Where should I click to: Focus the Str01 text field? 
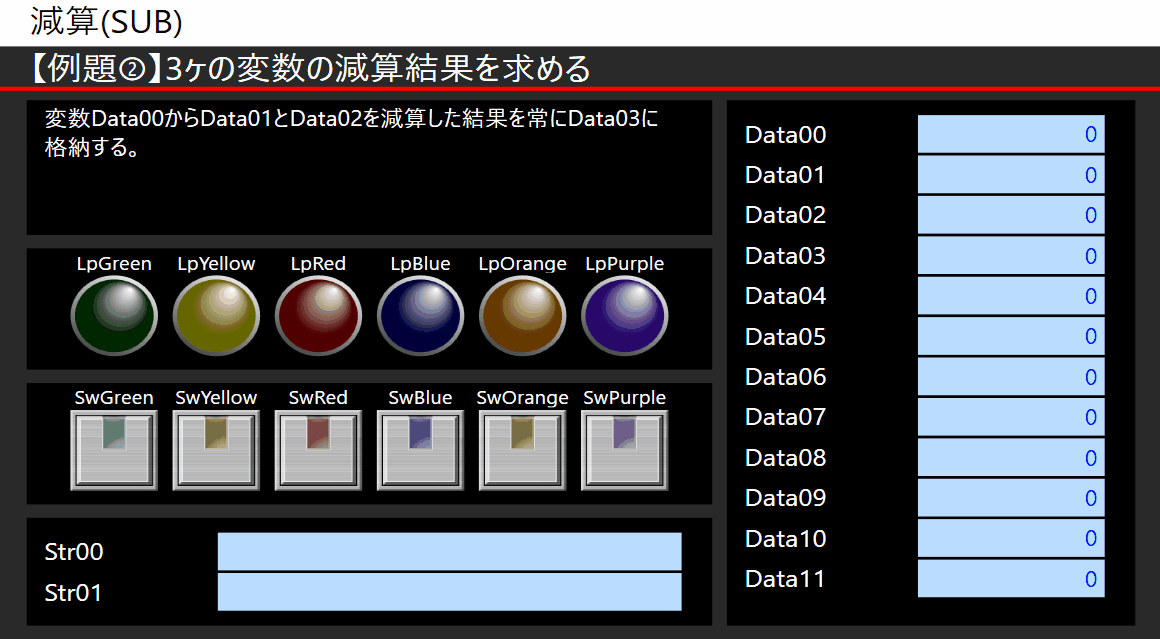[449, 592]
